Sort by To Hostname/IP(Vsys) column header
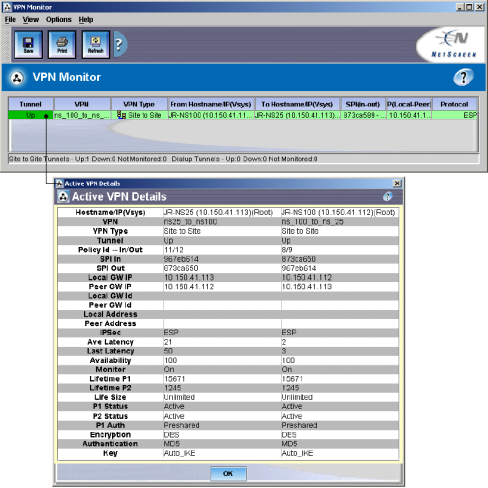 click(297, 104)
